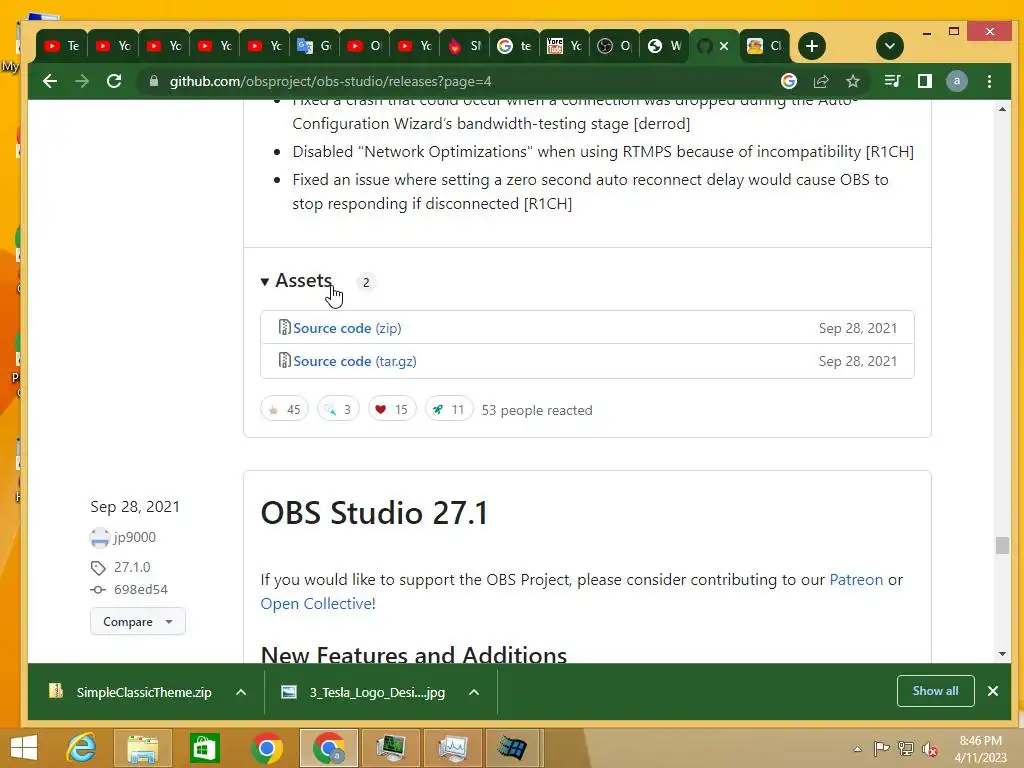The width and height of the screenshot is (1024, 768).
Task: Open Windows Store from taskbar
Action: pyautogui.click(x=204, y=748)
